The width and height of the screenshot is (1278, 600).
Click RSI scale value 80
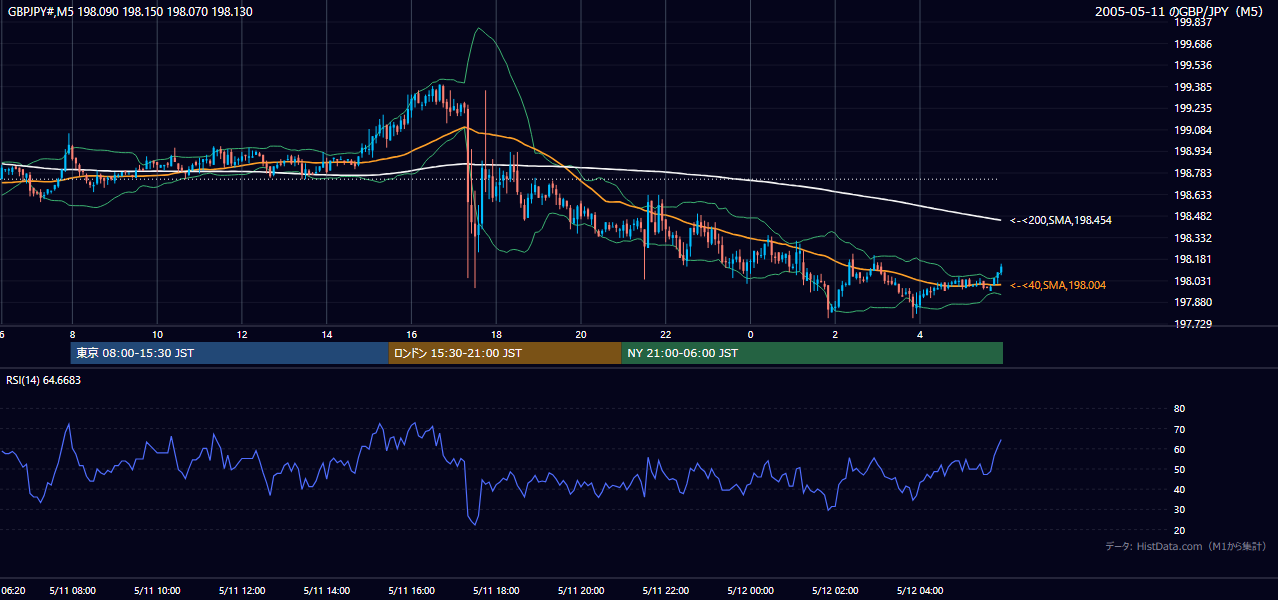[1179, 409]
